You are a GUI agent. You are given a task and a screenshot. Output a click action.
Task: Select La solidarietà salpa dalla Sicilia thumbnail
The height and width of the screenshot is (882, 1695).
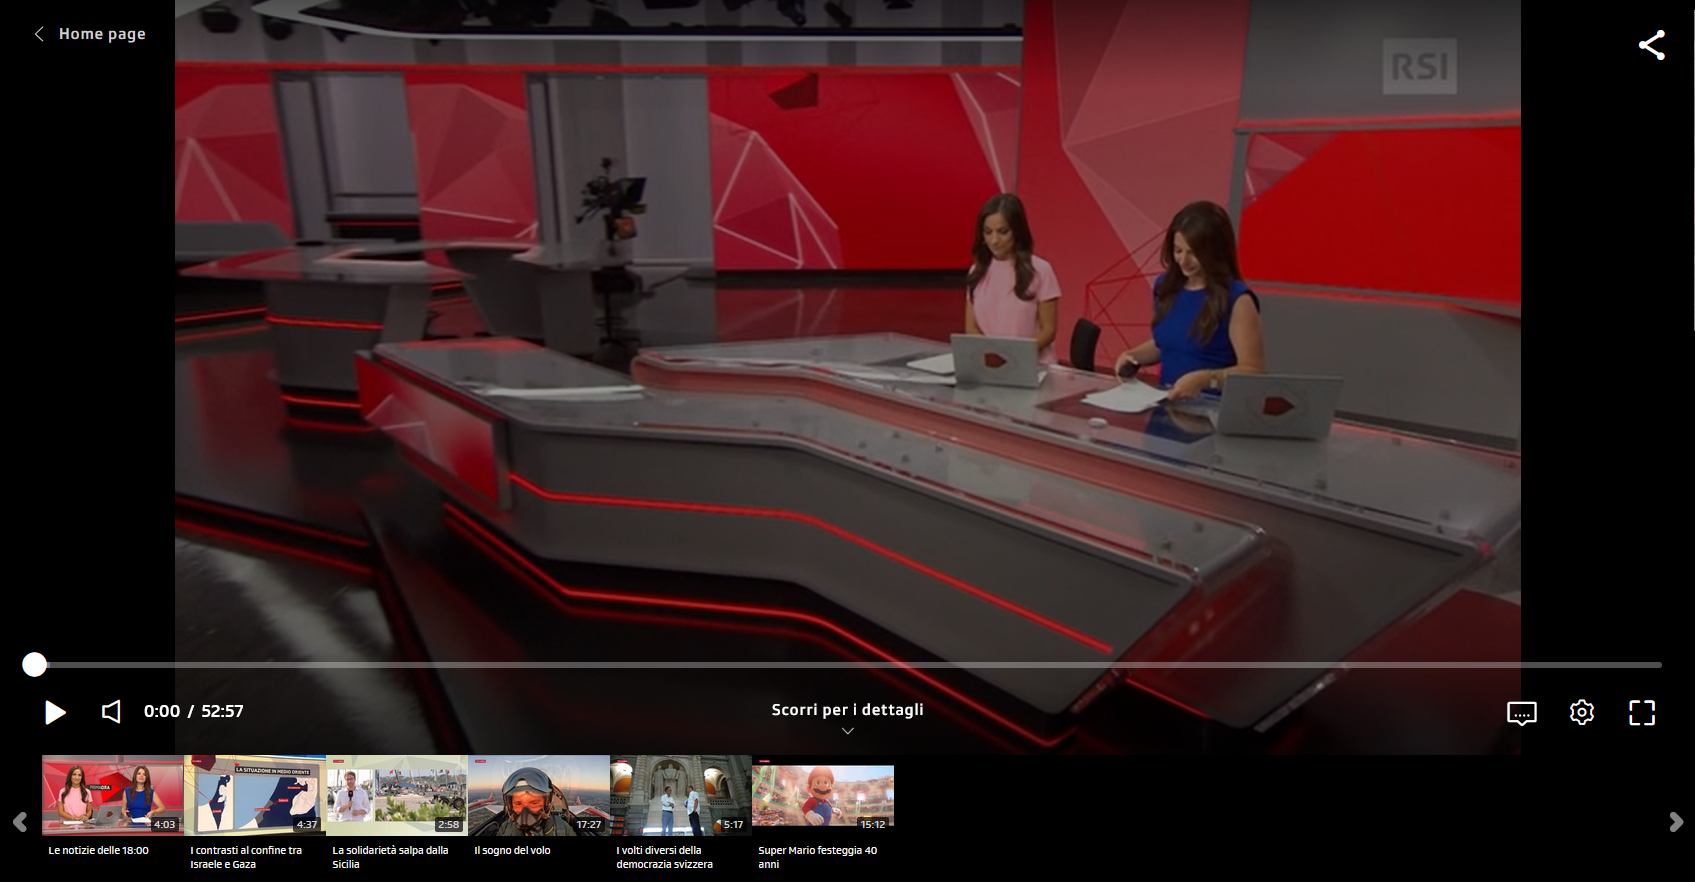(x=397, y=795)
